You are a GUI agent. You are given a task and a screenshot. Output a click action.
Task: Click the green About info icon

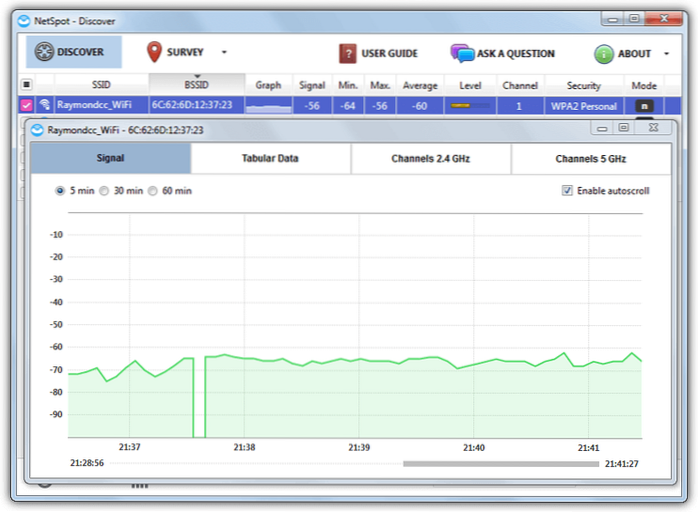[x=604, y=54]
